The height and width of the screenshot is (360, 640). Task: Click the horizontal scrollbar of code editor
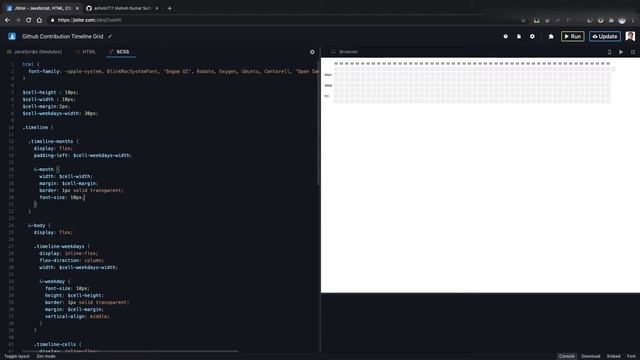click(131, 351)
